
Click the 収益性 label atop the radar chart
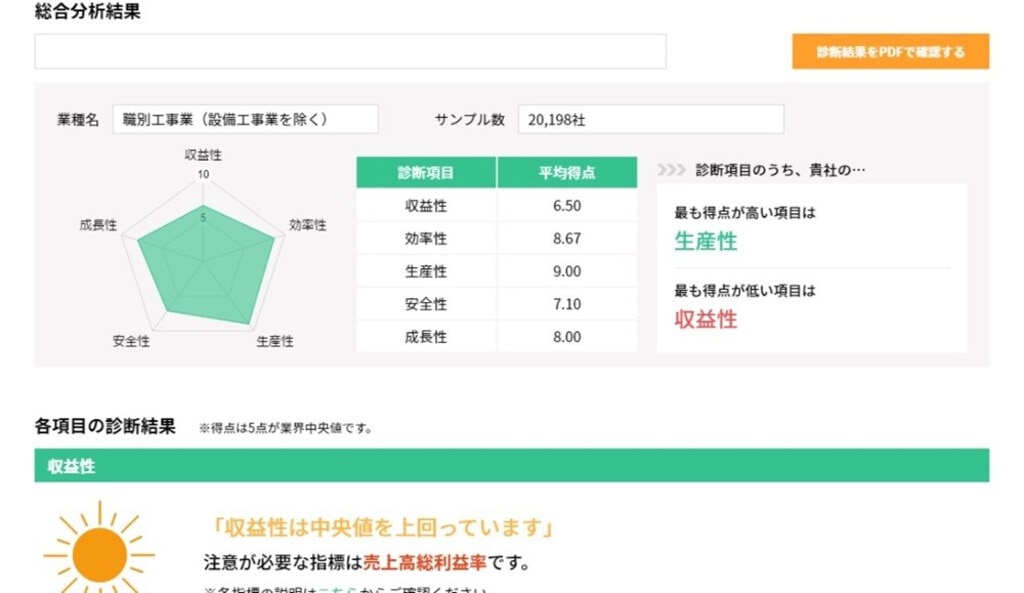(203, 155)
